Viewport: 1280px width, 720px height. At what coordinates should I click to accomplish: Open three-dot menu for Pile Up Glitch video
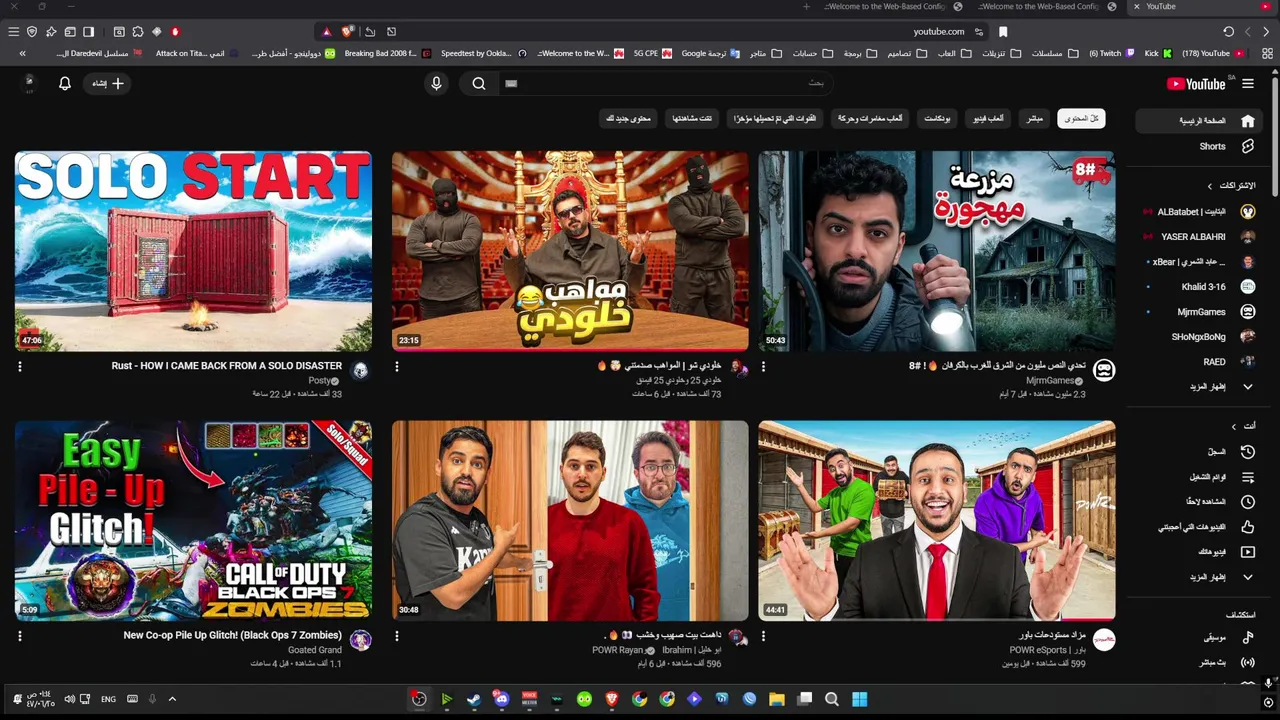click(20, 636)
